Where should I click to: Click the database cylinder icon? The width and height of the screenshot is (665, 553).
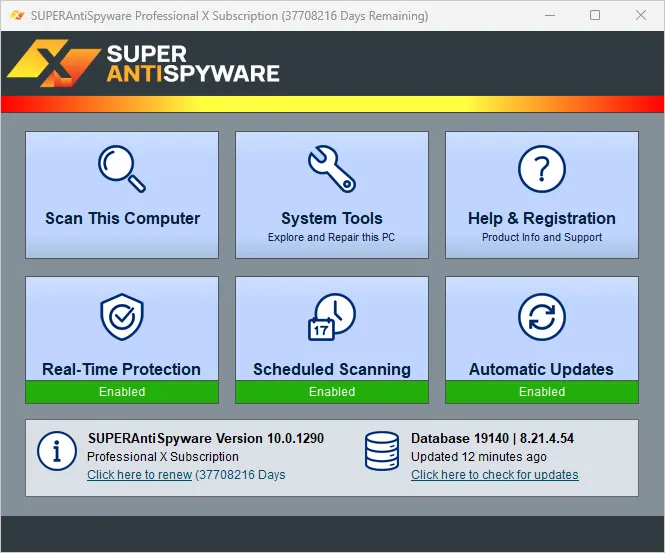pos(382,451)
